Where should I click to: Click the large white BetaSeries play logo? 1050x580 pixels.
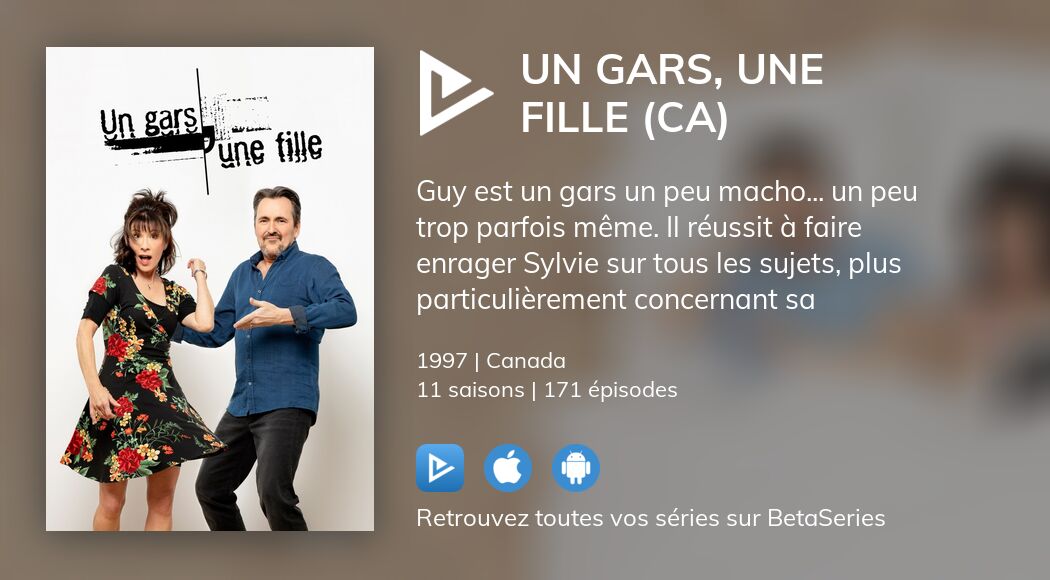pyautogui.click(x=455, y=93)
